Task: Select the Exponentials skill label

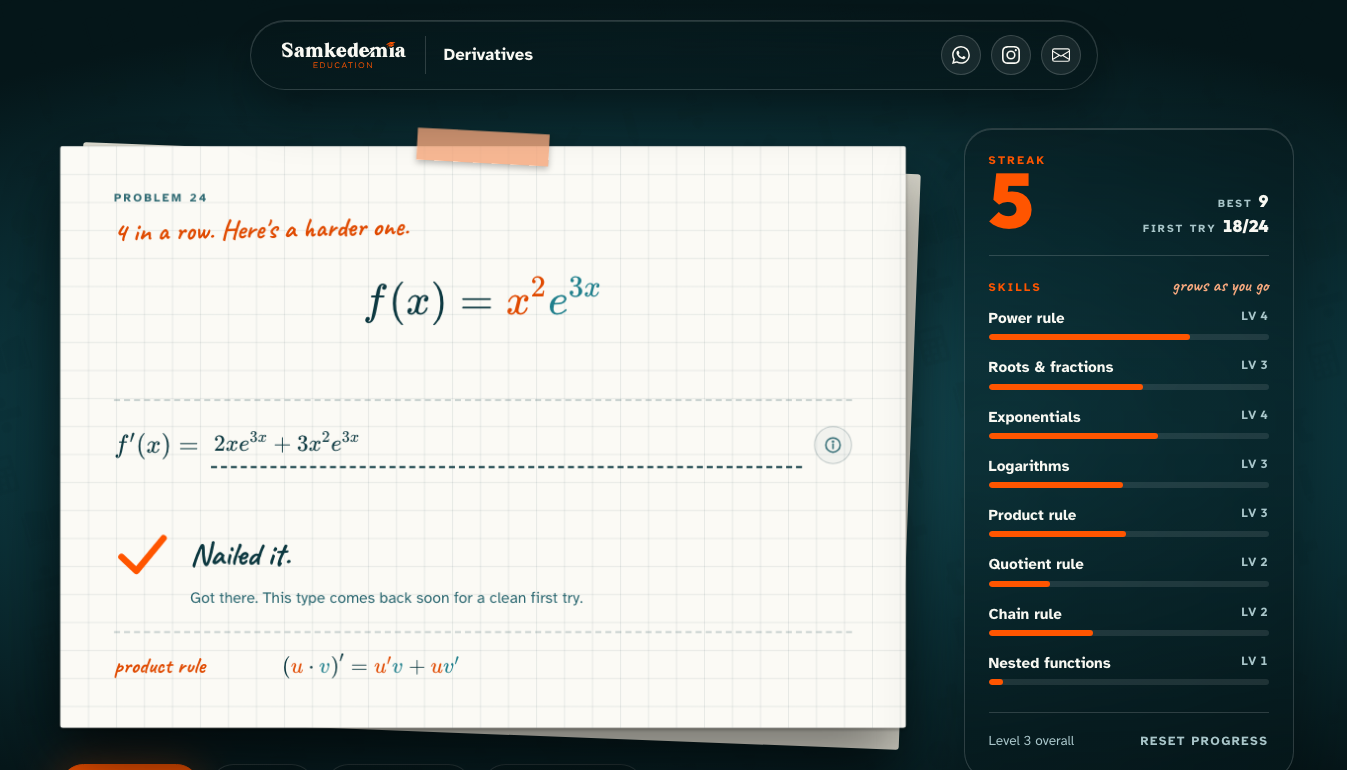Action: 1034,417
